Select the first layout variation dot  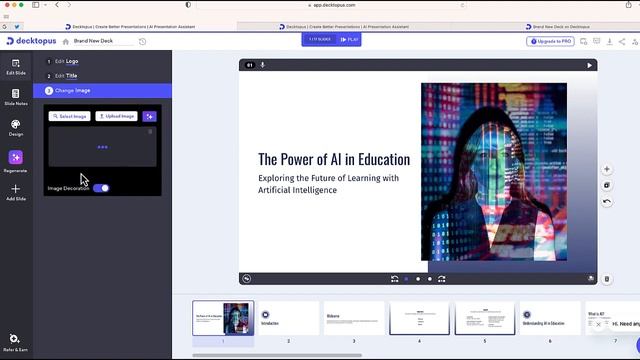pyautogui.click(x=406, y=279)
